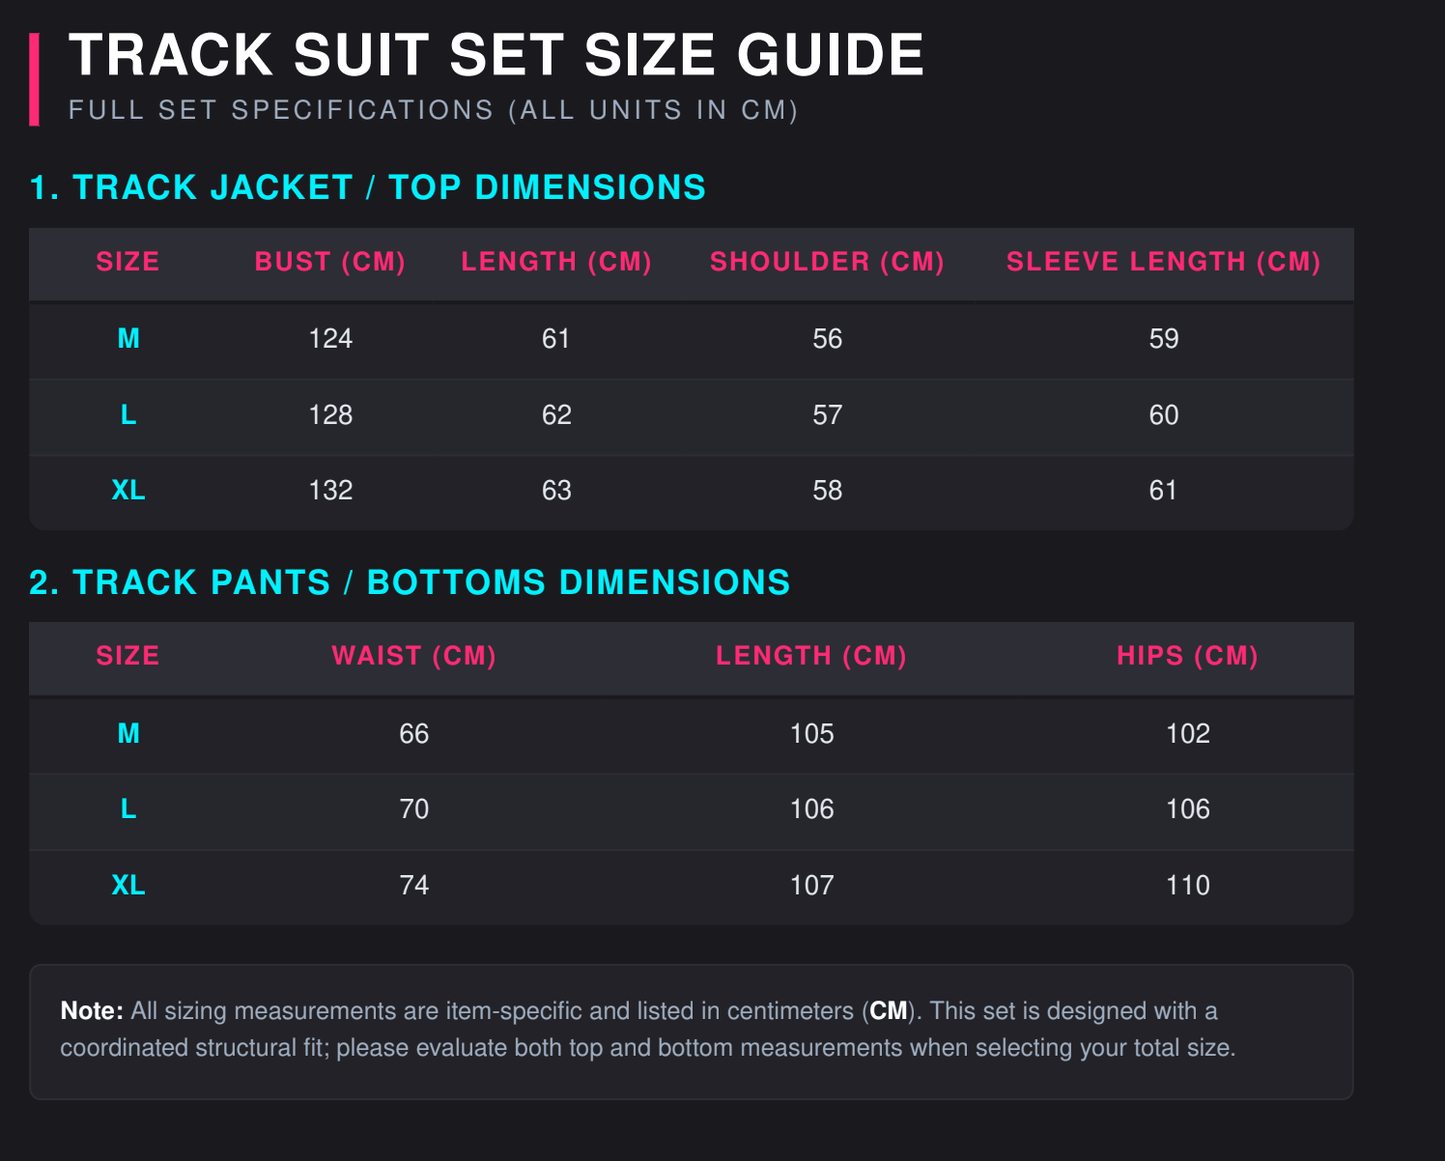Click the pants hips value 102
1445x1161 pixels.
[x=1187, y=734]
